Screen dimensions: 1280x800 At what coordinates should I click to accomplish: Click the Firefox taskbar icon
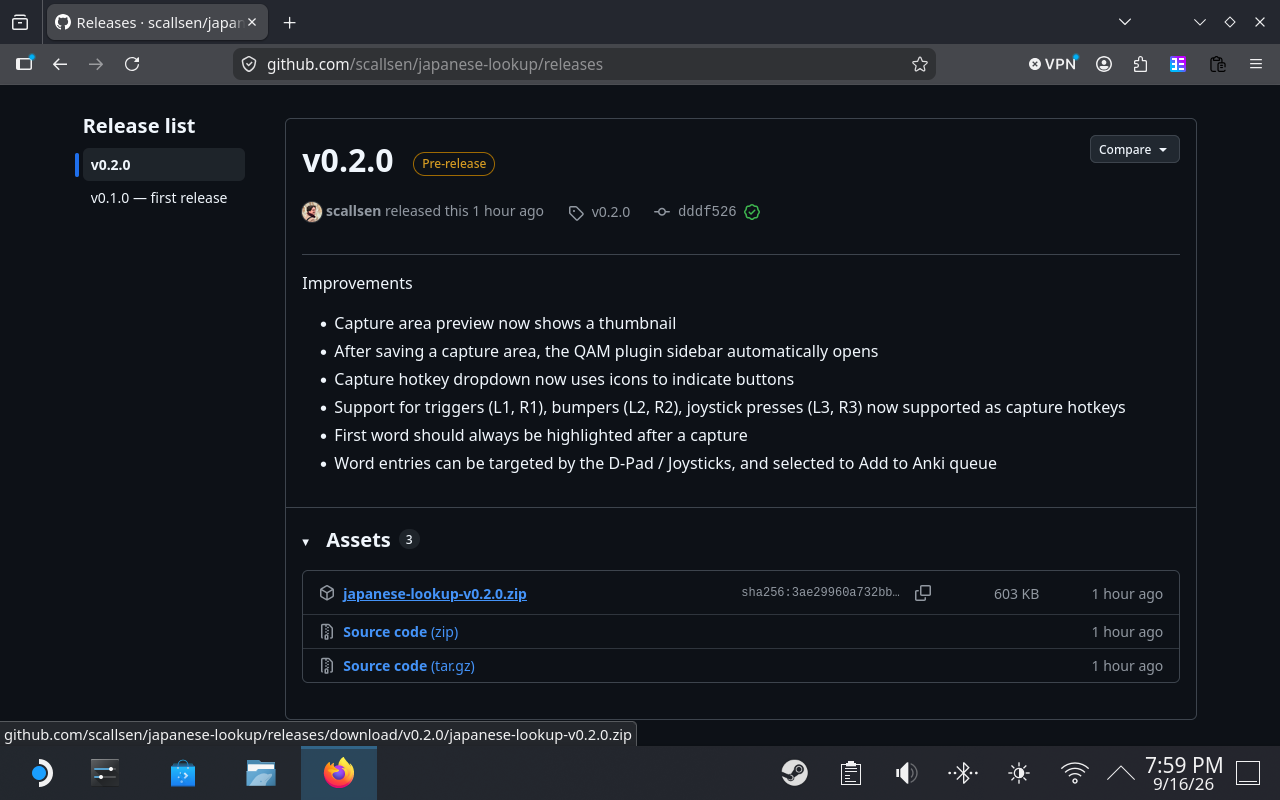click(x=339, y=773)
